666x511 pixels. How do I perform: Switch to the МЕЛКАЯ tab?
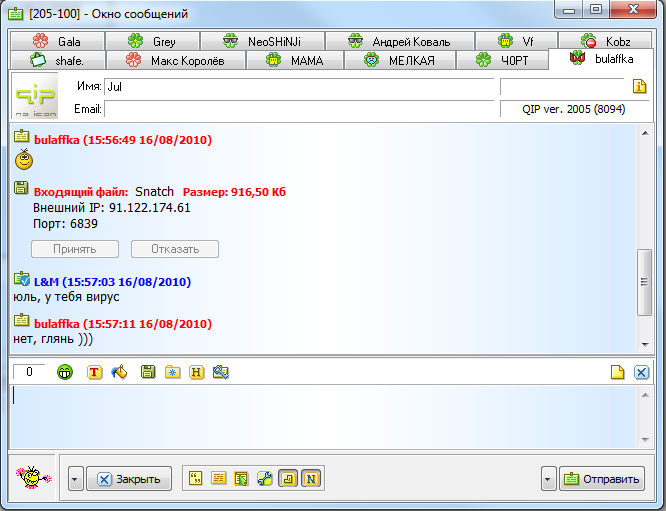point(400,60)
